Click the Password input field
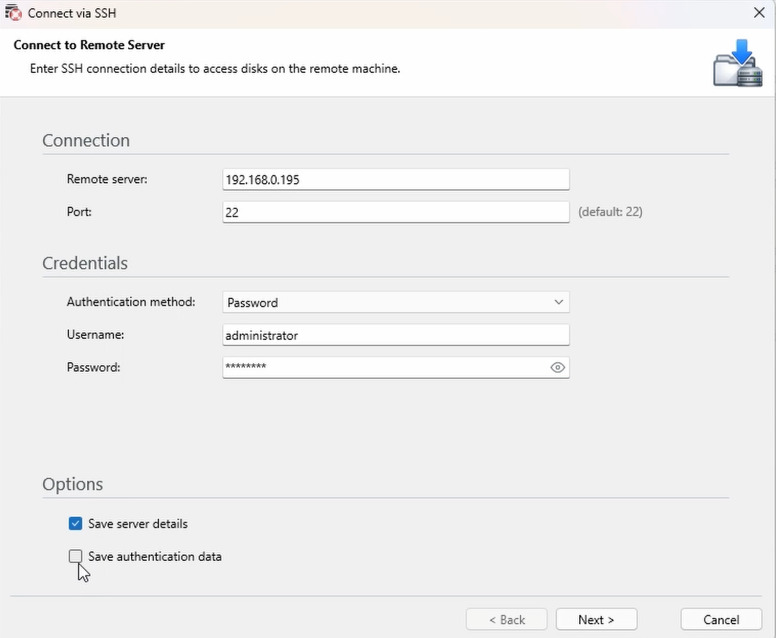Viewport: 776px width, 638px height. 396,367
